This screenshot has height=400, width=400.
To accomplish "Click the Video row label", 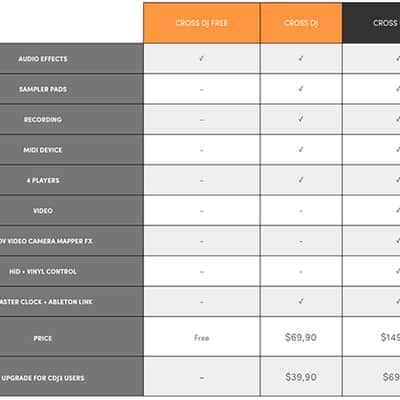I will click(43, 211).
